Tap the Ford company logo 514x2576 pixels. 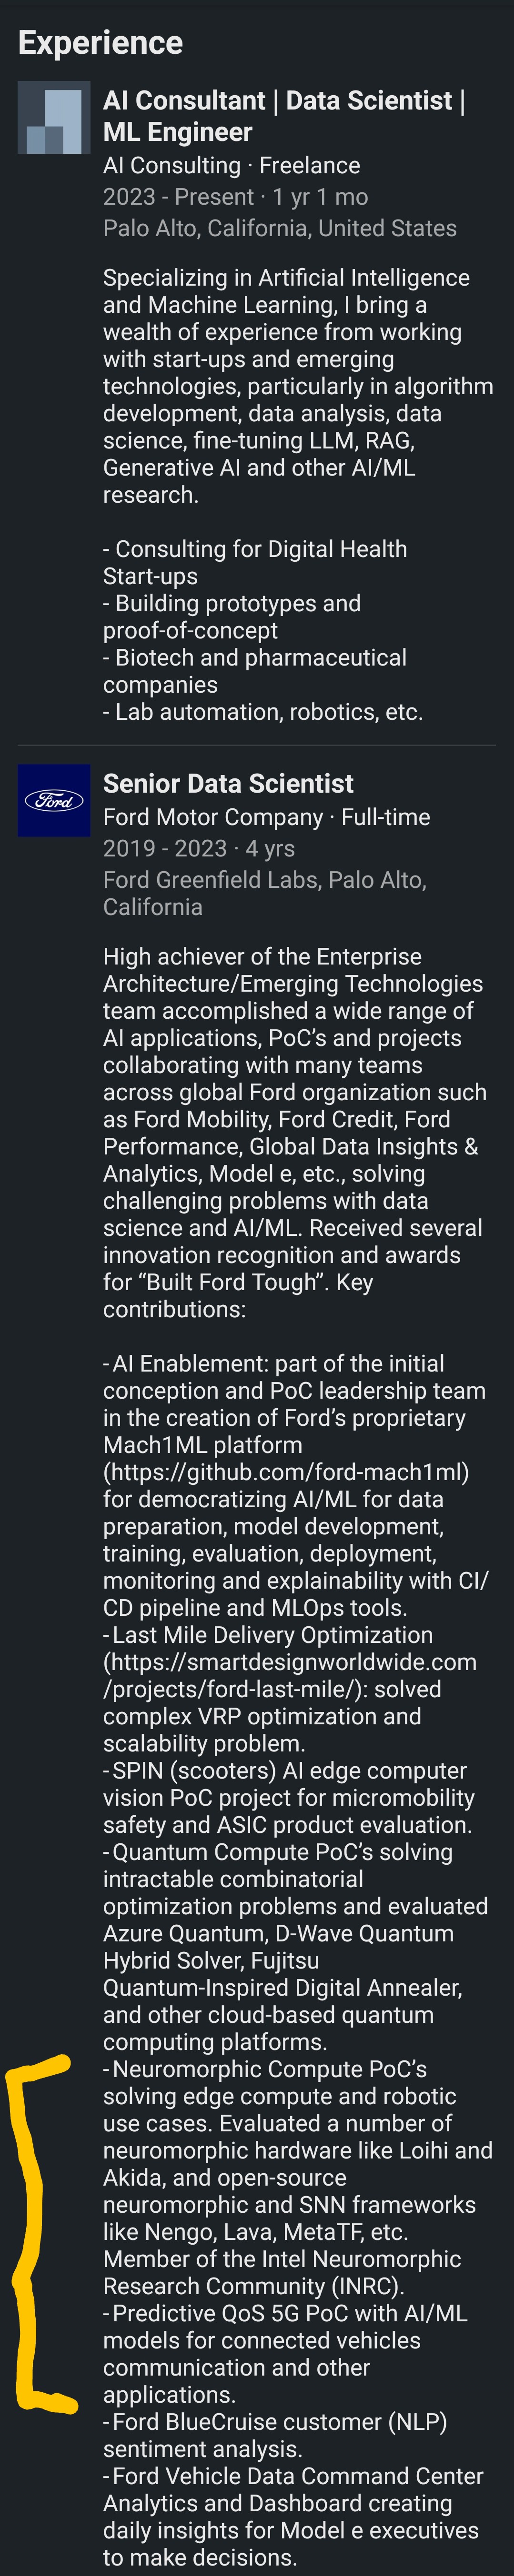point(54,800)
